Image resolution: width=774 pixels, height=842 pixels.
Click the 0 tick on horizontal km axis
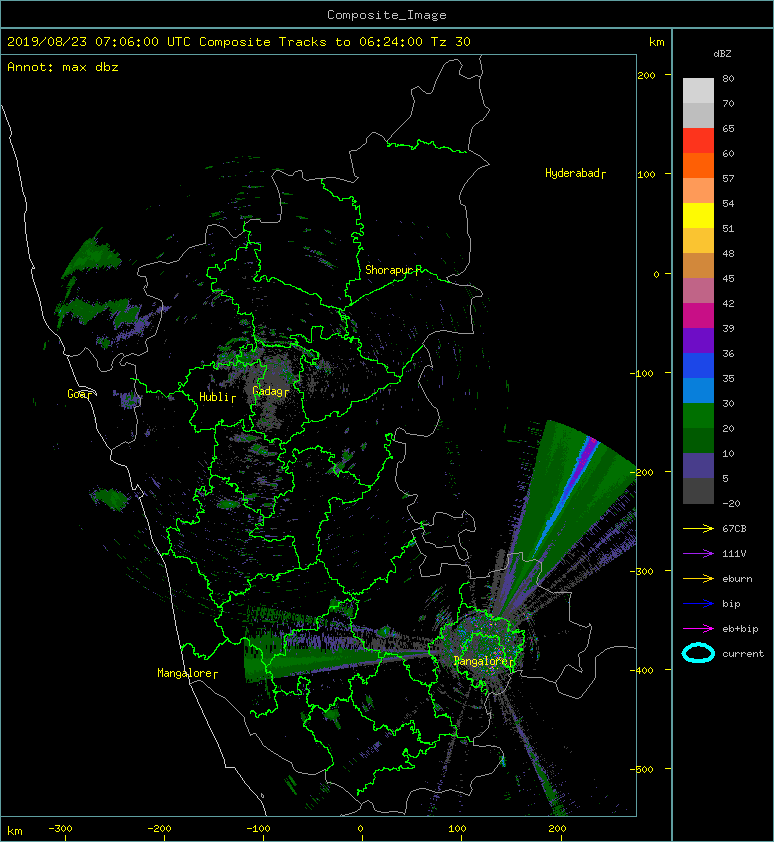click(360, 829)
